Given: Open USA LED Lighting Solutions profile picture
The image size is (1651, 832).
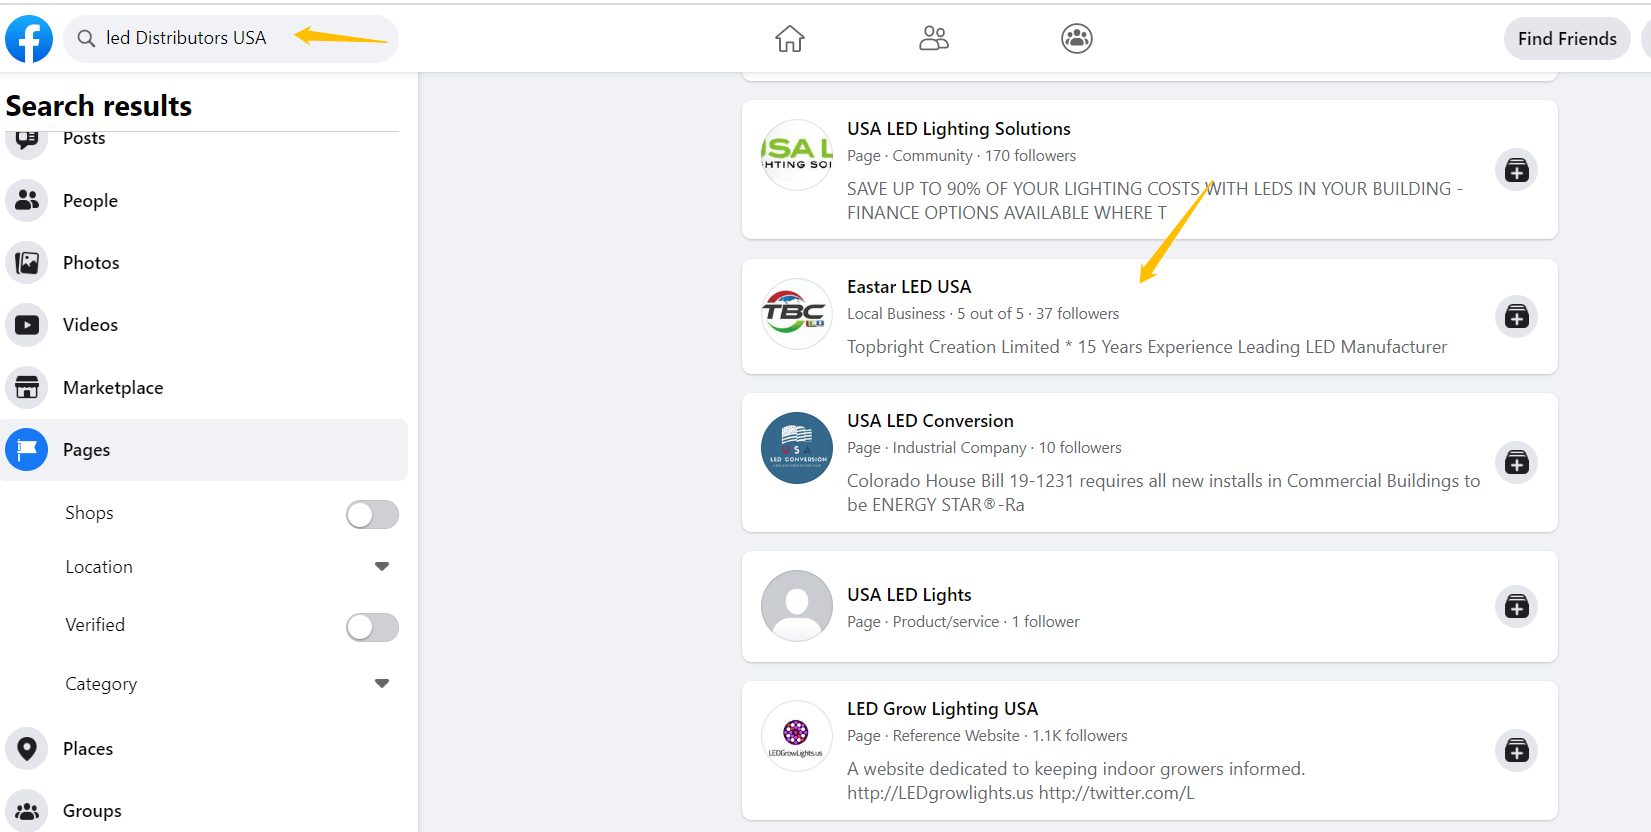Looking at the screenshot, I should (797, 155).
